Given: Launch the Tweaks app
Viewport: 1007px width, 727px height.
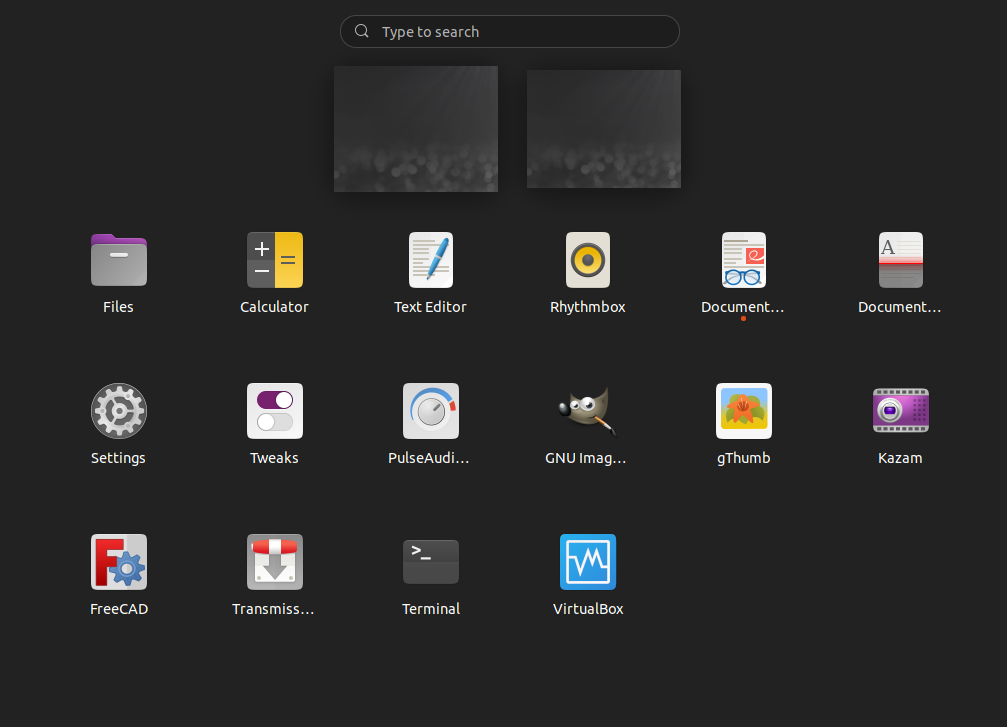Looking at the screenshot, I should (275, 411).
